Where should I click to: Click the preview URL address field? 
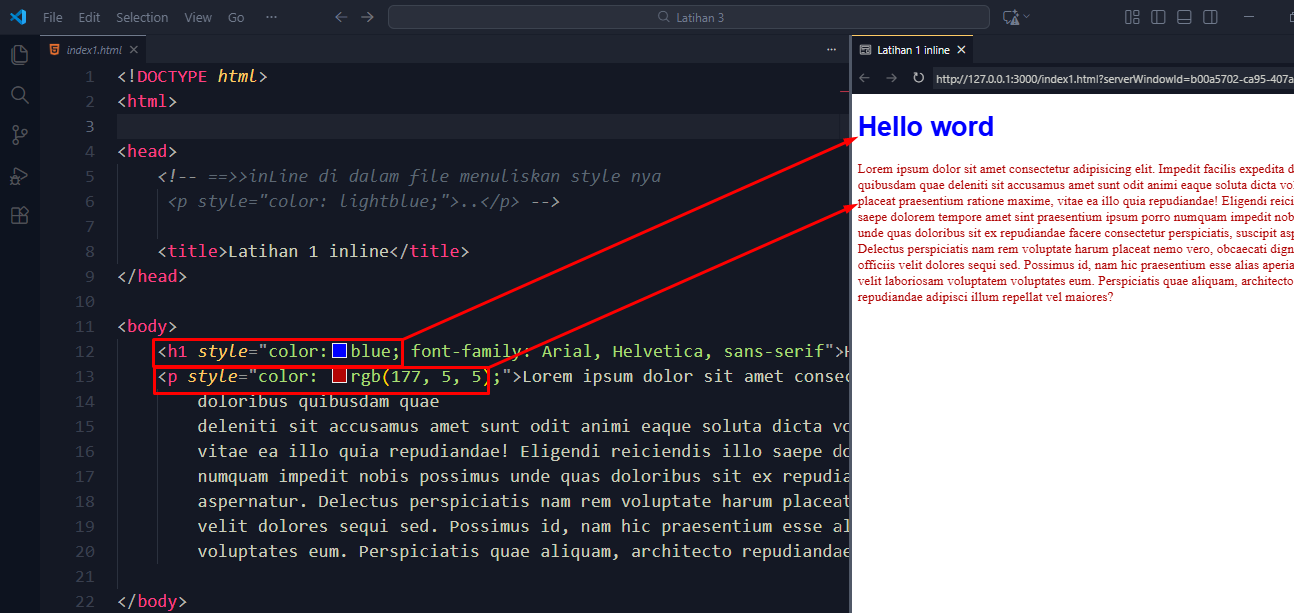1110,78
